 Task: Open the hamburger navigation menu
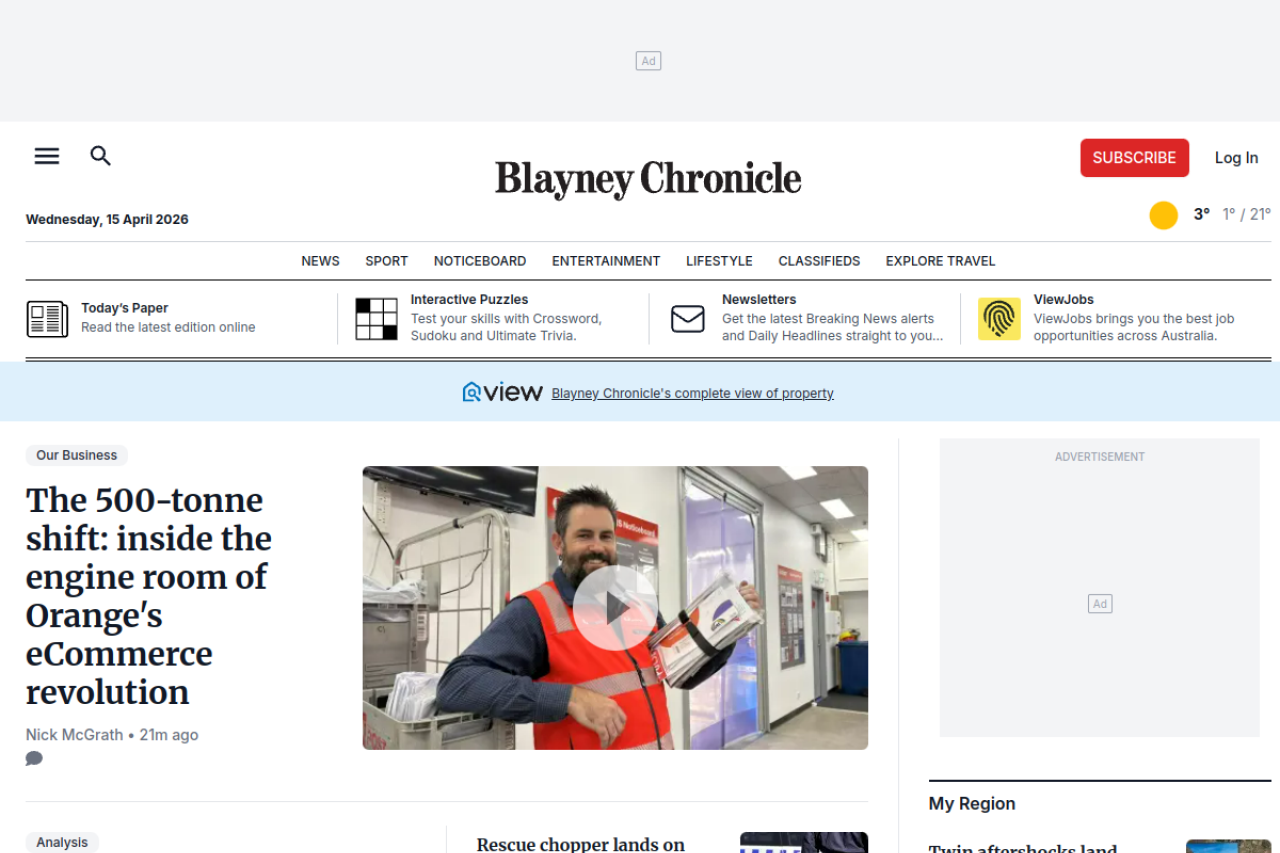(47, 156)
